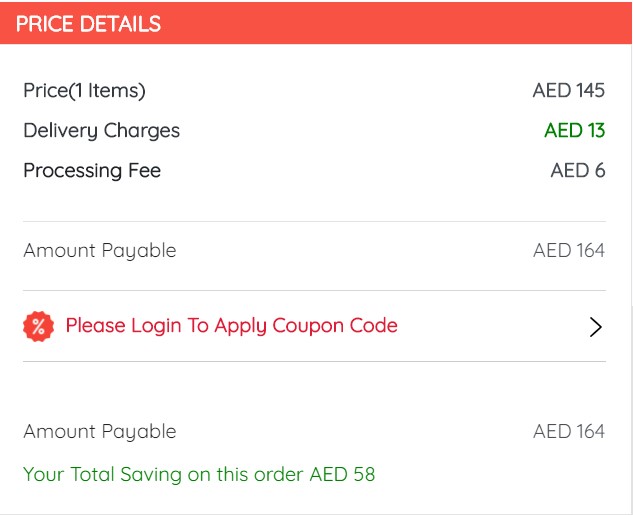Select AED 164 total below the coupon row

click(x=568, y=432)
